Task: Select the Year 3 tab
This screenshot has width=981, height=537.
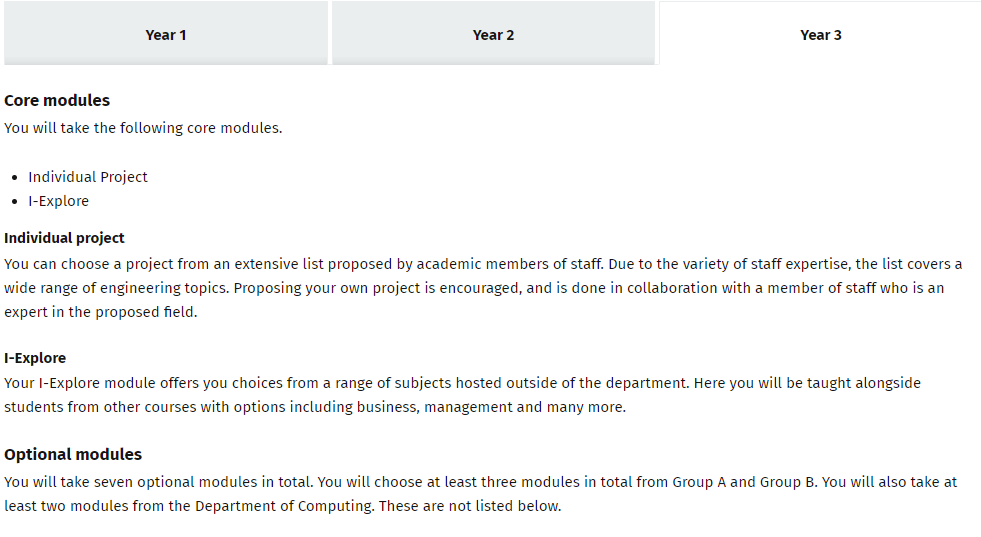Action: (x=820, y=35)
